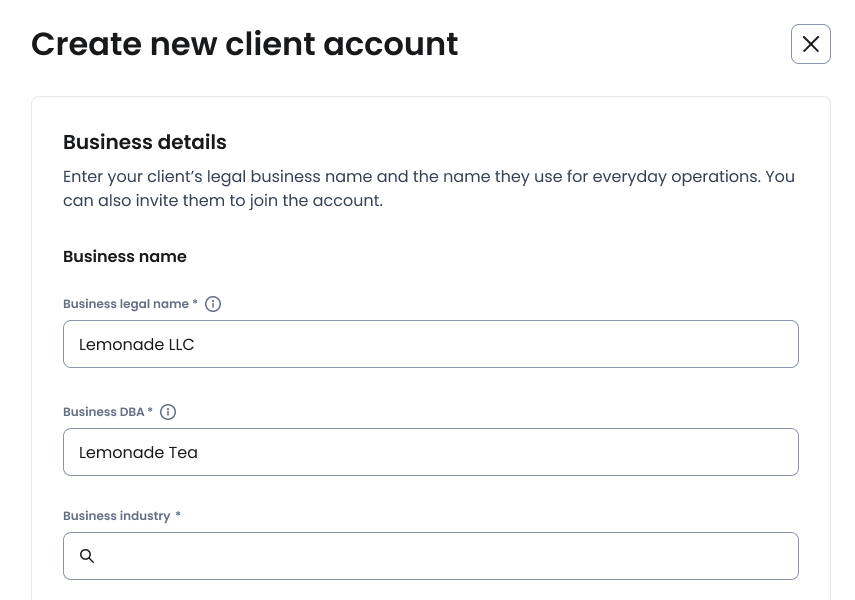Click the "Lemonade LLC" text value
The height and width of the screenshot is (600, 855).
pos(137,345)
